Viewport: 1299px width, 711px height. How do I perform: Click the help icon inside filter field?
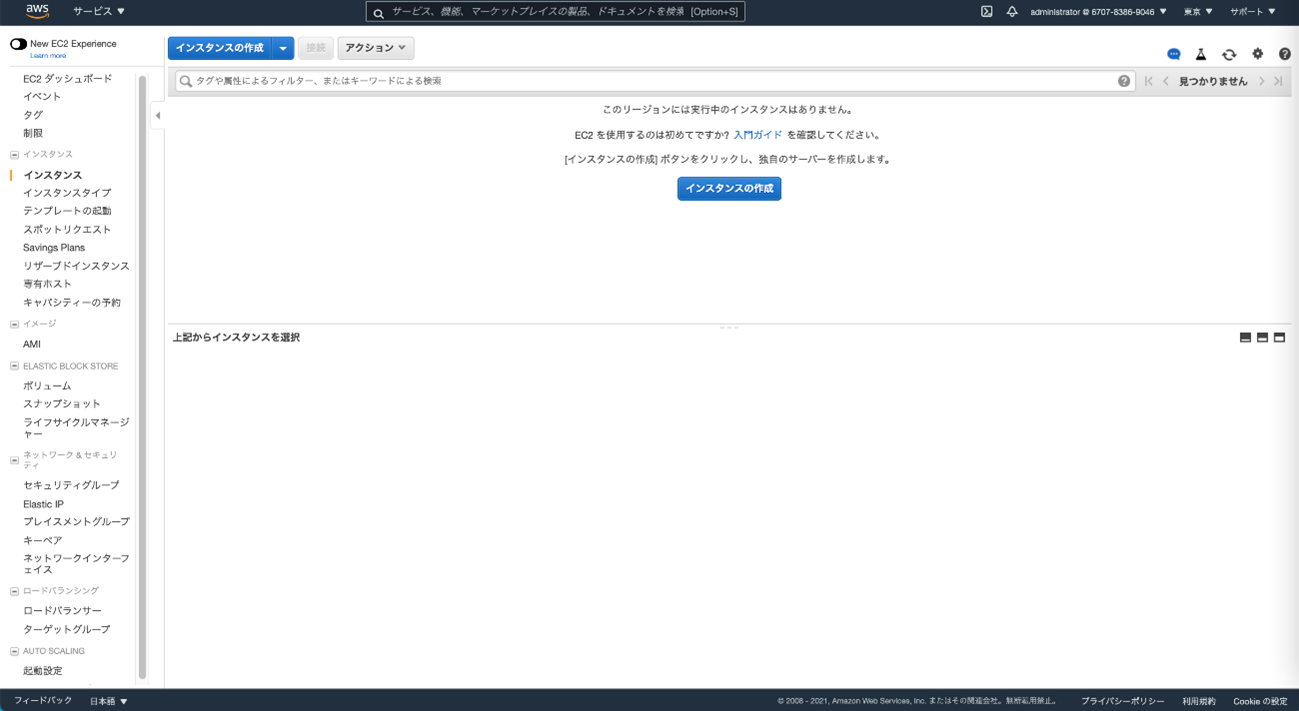tap(1124, 81)
